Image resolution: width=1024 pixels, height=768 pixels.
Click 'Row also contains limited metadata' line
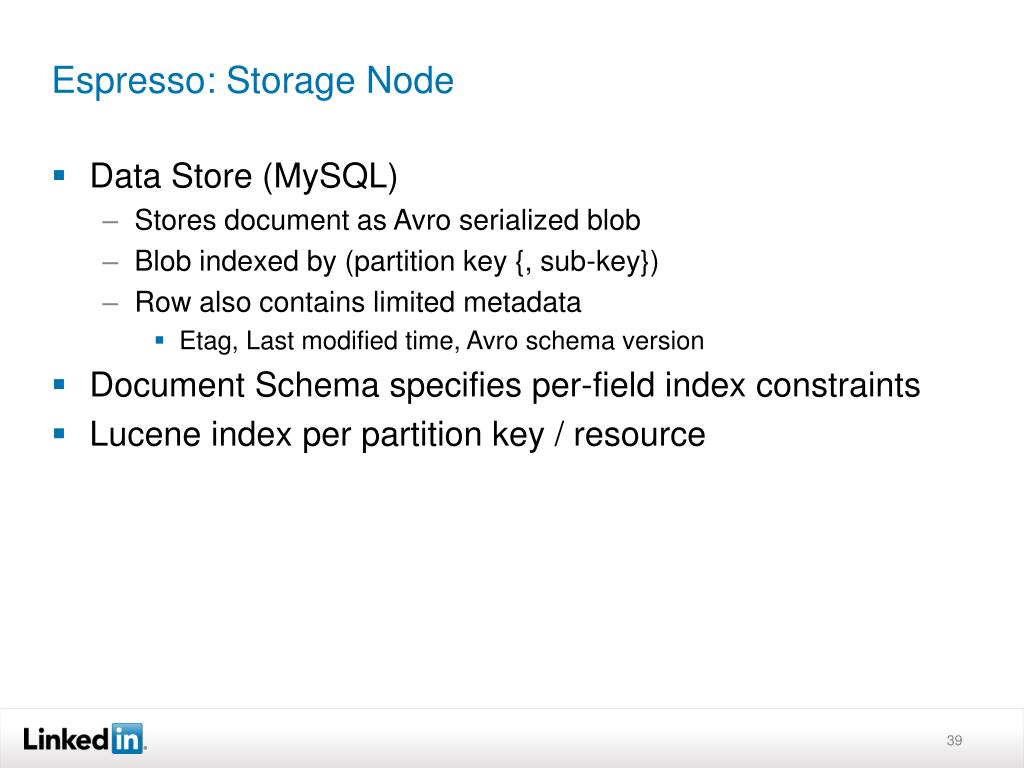(x=358, y=302)
